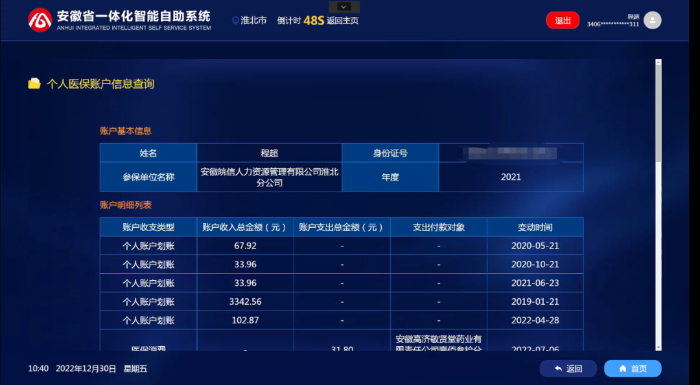Click the 年度 value 2021 cell
This screenshot has width=700, height=385.
coord(511,177)
